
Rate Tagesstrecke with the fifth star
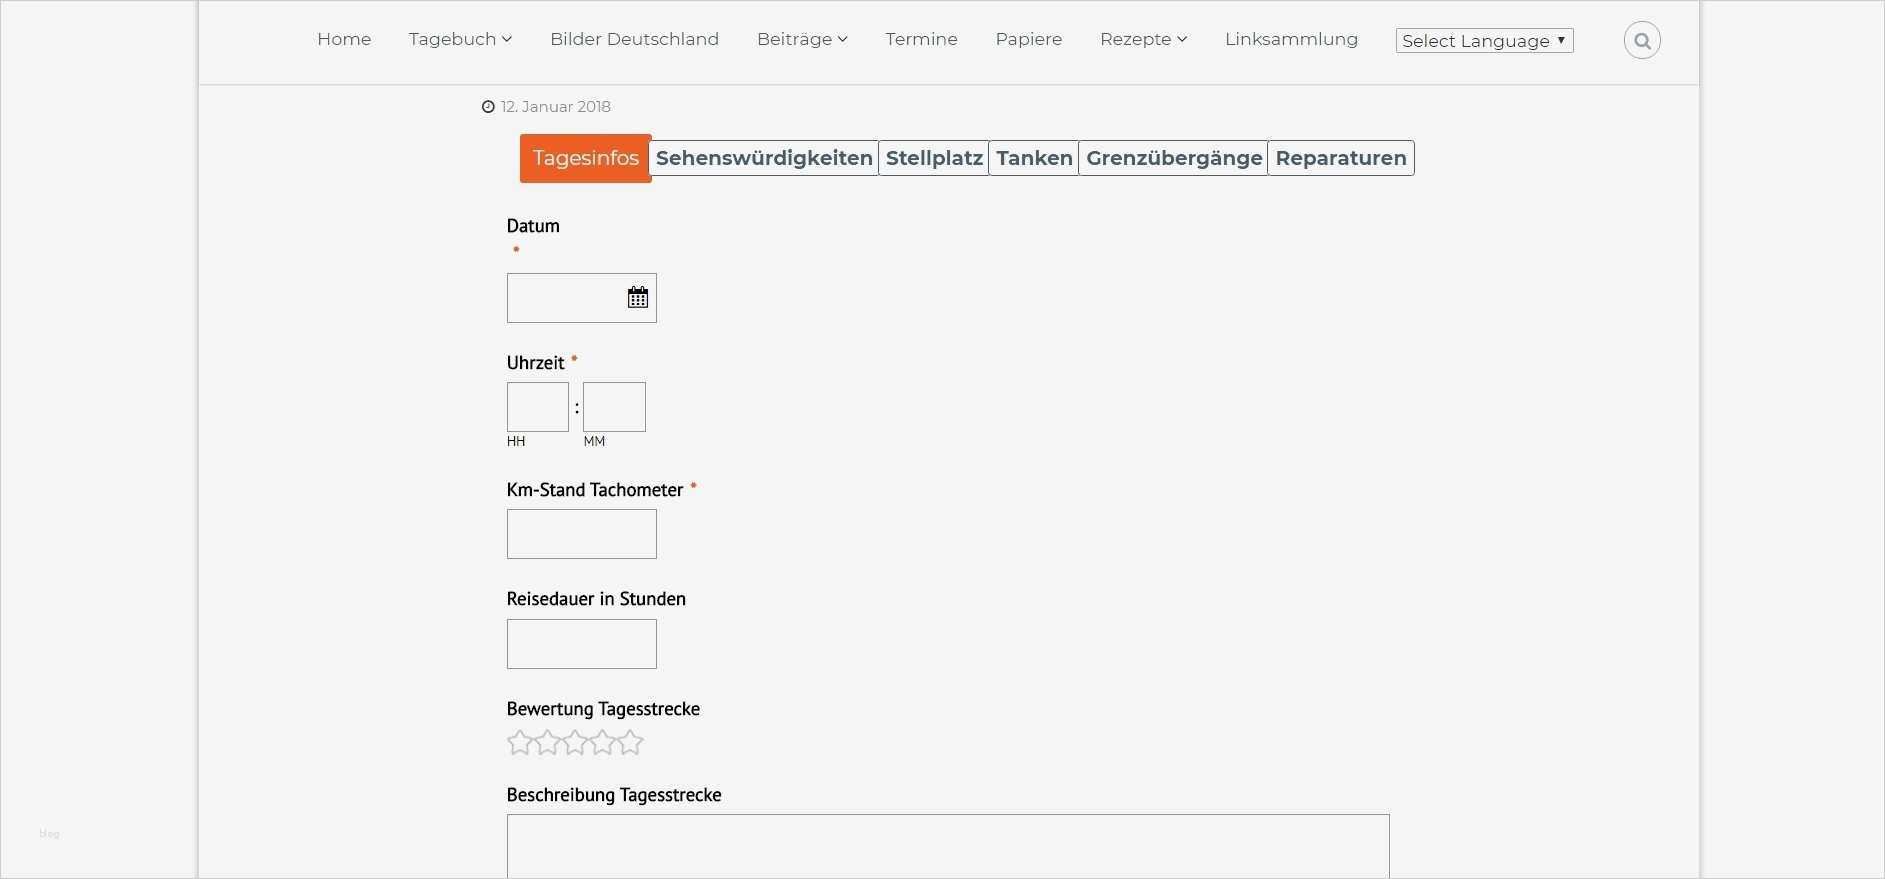(x=630, y=743)
